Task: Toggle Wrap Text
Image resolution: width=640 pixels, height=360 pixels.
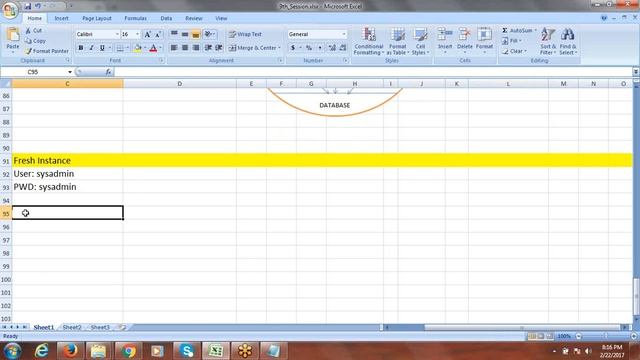Action: [245, 34]
